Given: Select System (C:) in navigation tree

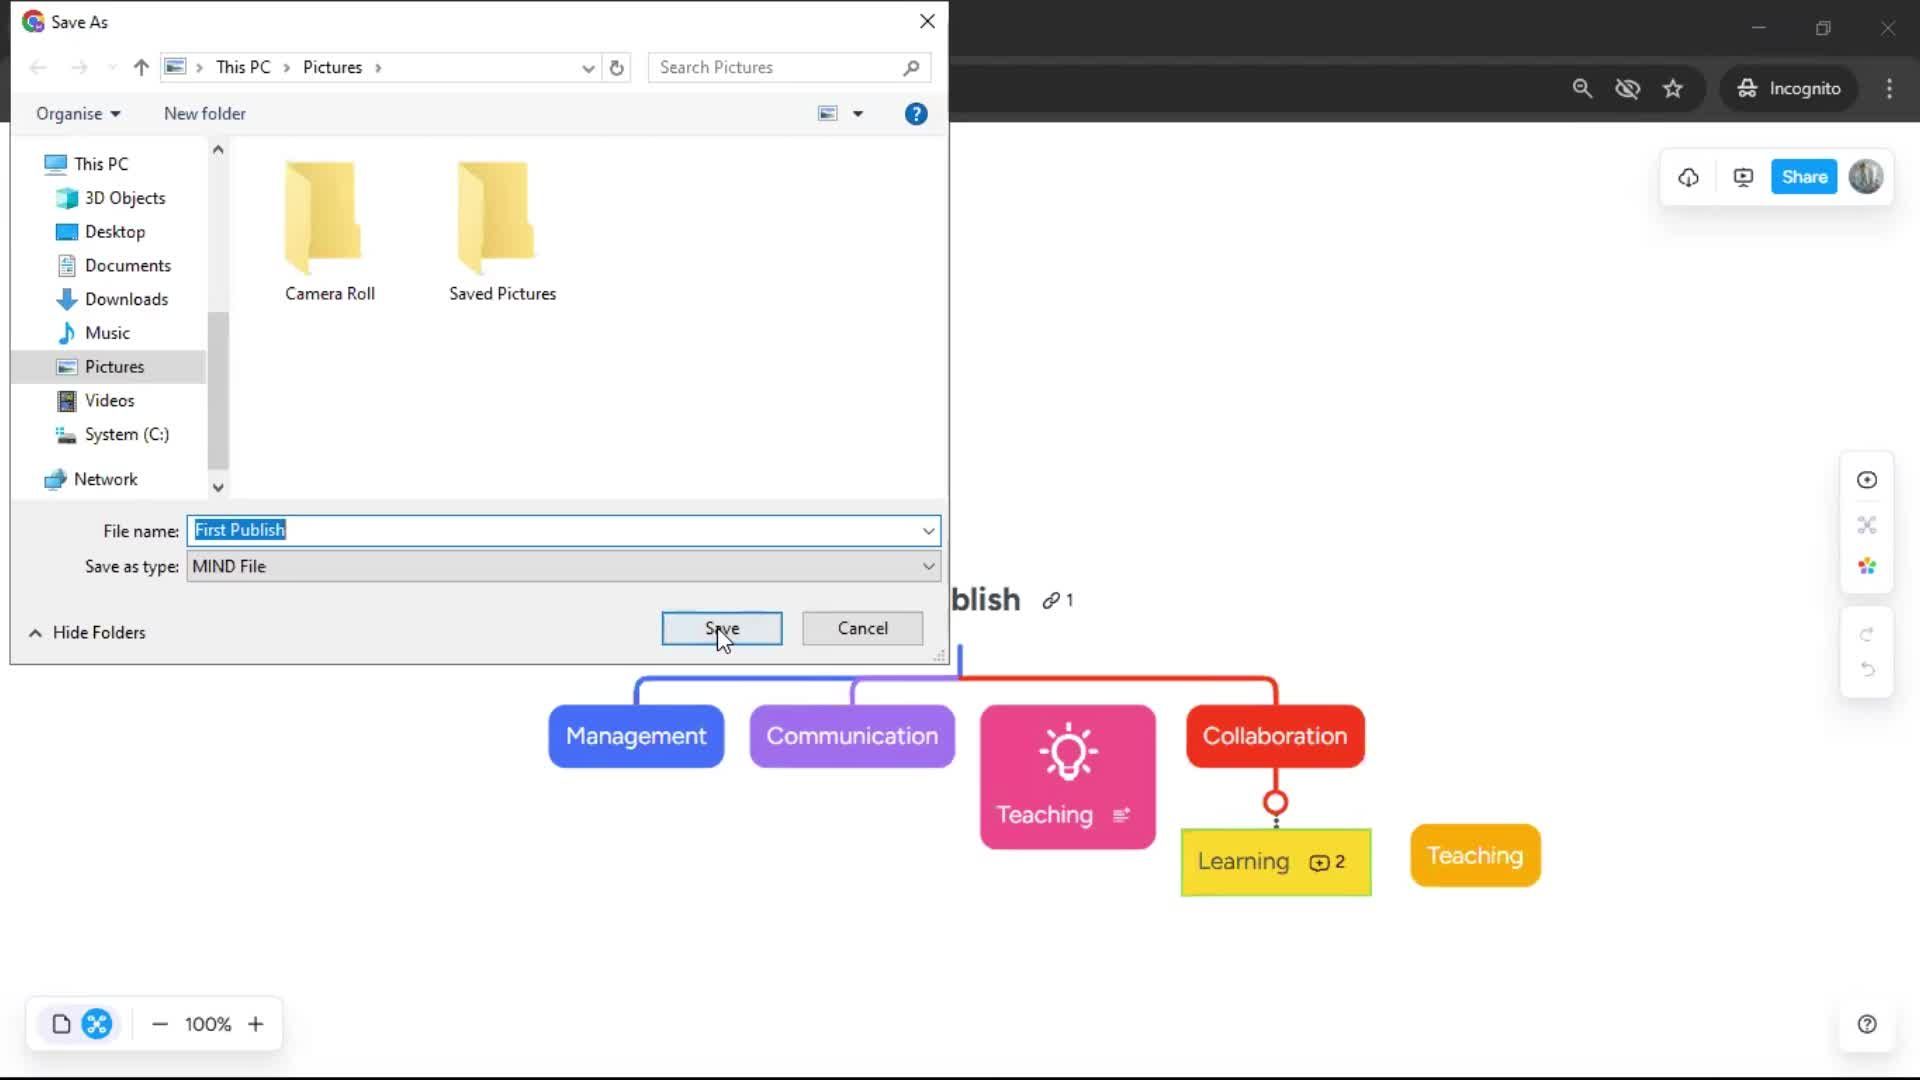Looking at the screenshot, I should click(126, 435).
